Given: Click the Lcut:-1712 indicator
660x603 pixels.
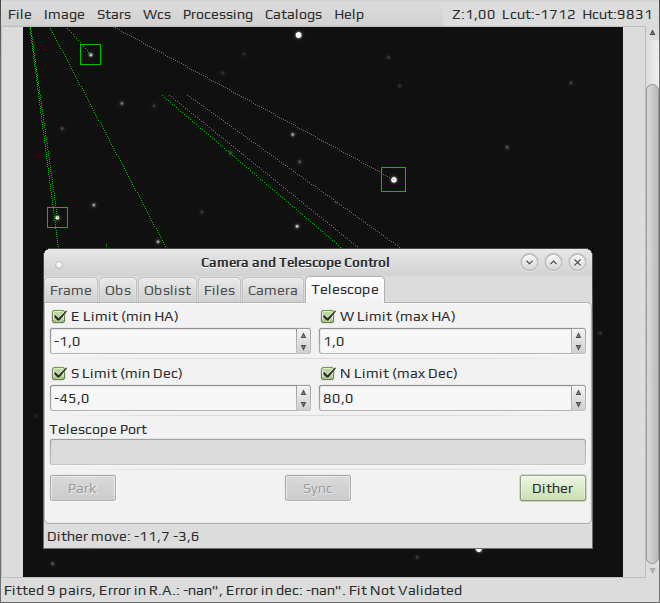Looking at the screenshot, I should coord(538,14).
